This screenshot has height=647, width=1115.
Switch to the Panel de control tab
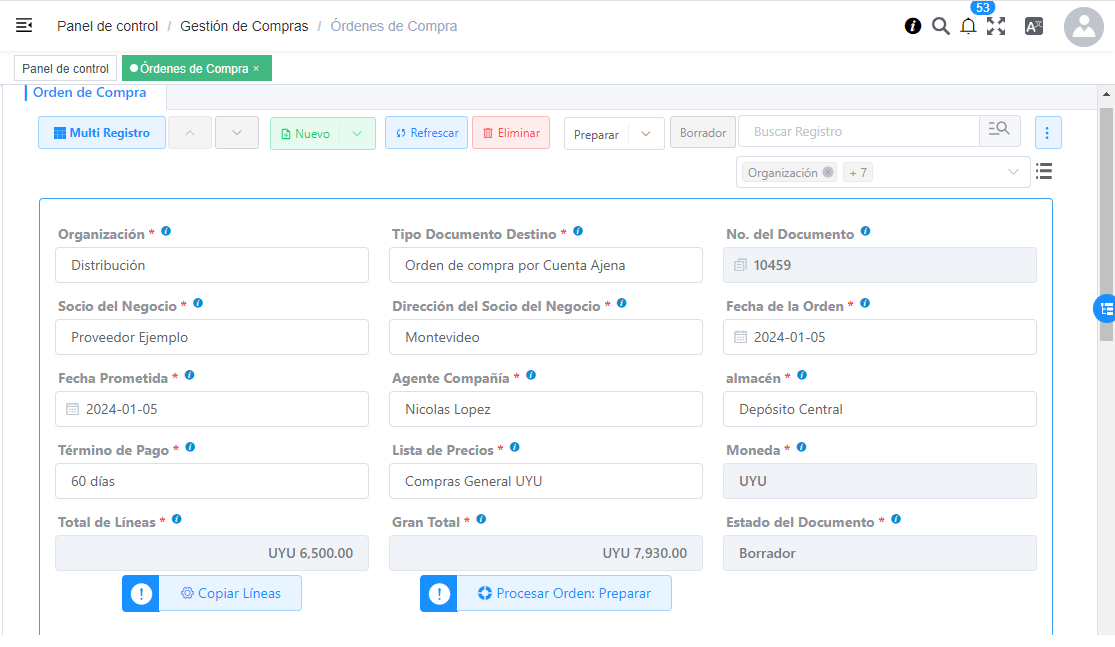pos(65,69)
